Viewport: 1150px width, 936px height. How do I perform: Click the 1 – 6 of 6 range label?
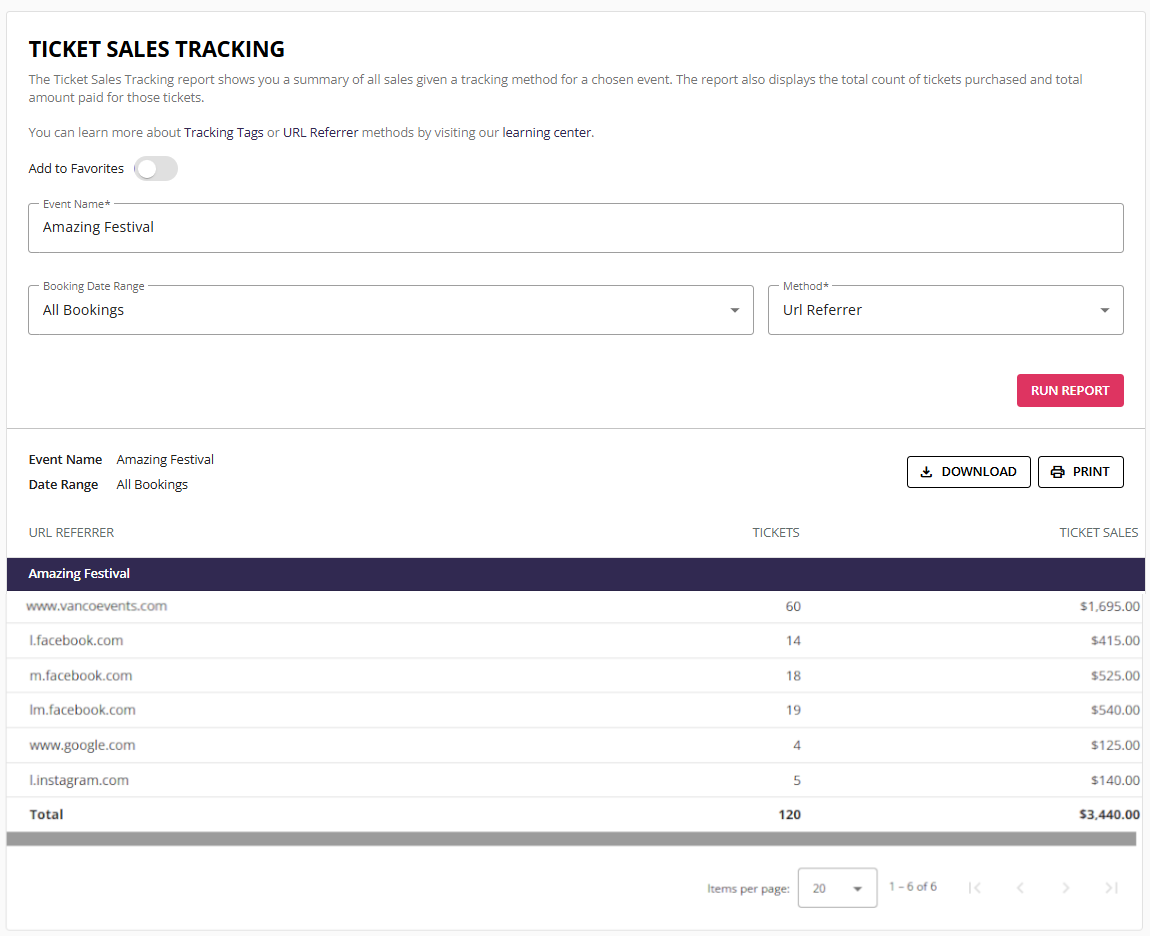(912, 887)
